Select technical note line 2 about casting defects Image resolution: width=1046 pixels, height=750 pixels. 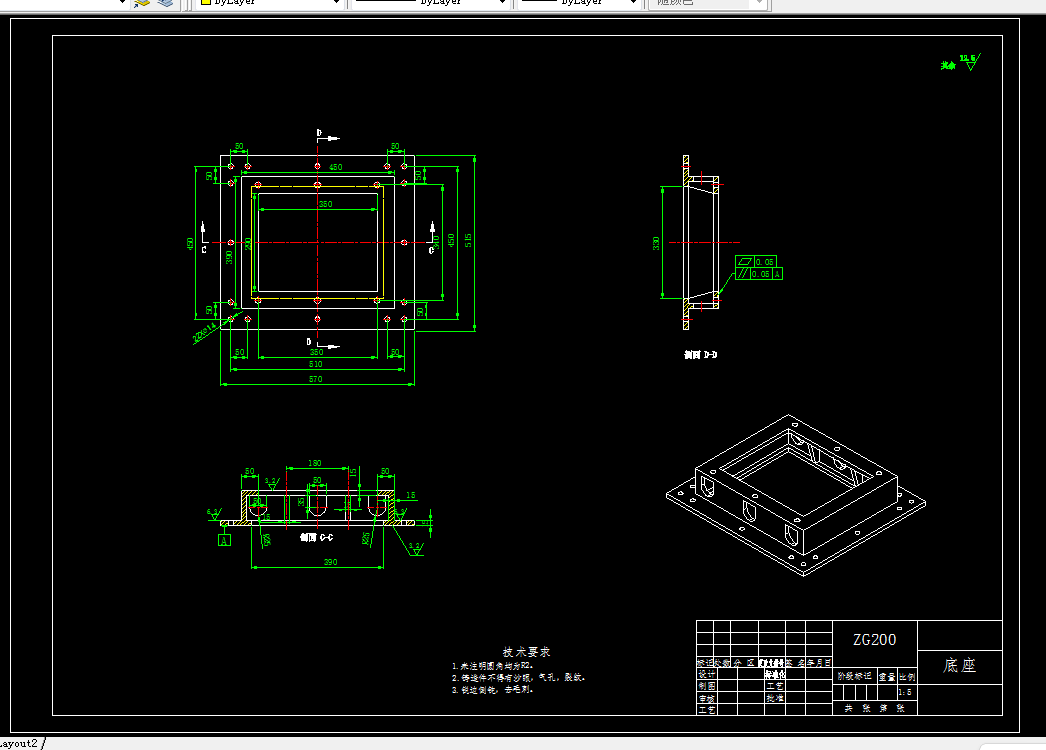(x=518, y=677)
